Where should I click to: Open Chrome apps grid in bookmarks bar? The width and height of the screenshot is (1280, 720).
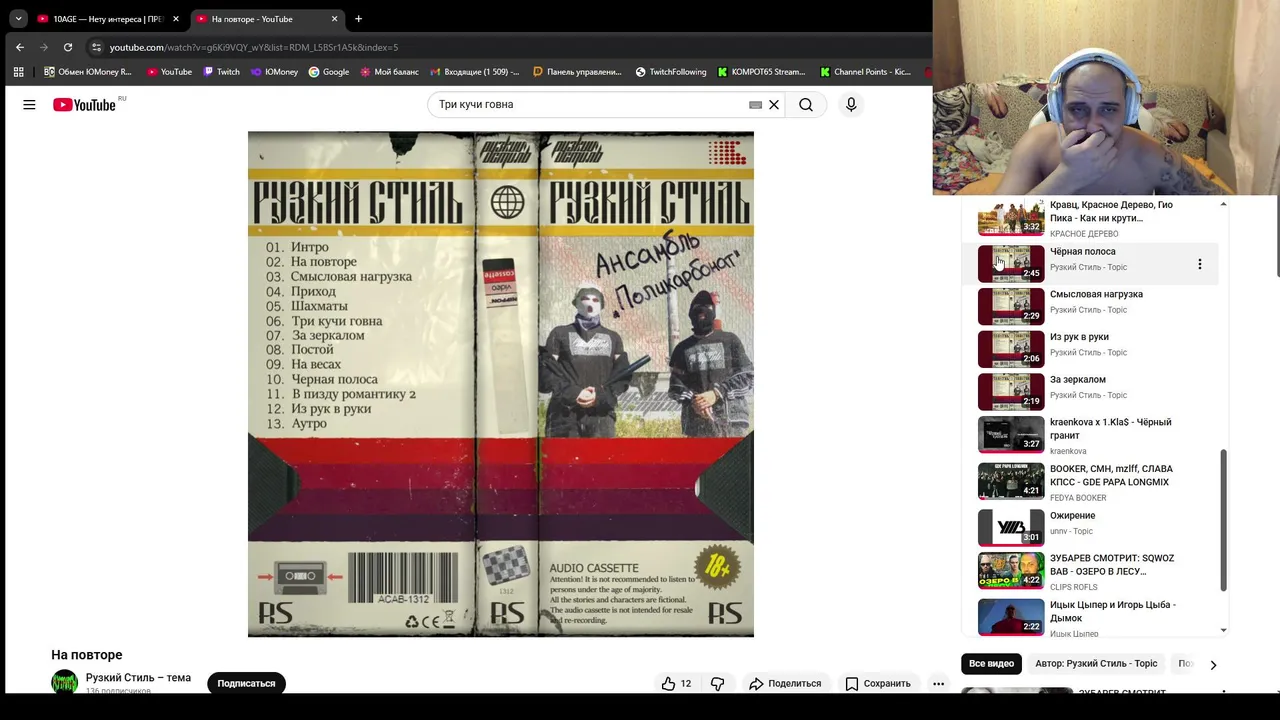[x=18, y=72]
